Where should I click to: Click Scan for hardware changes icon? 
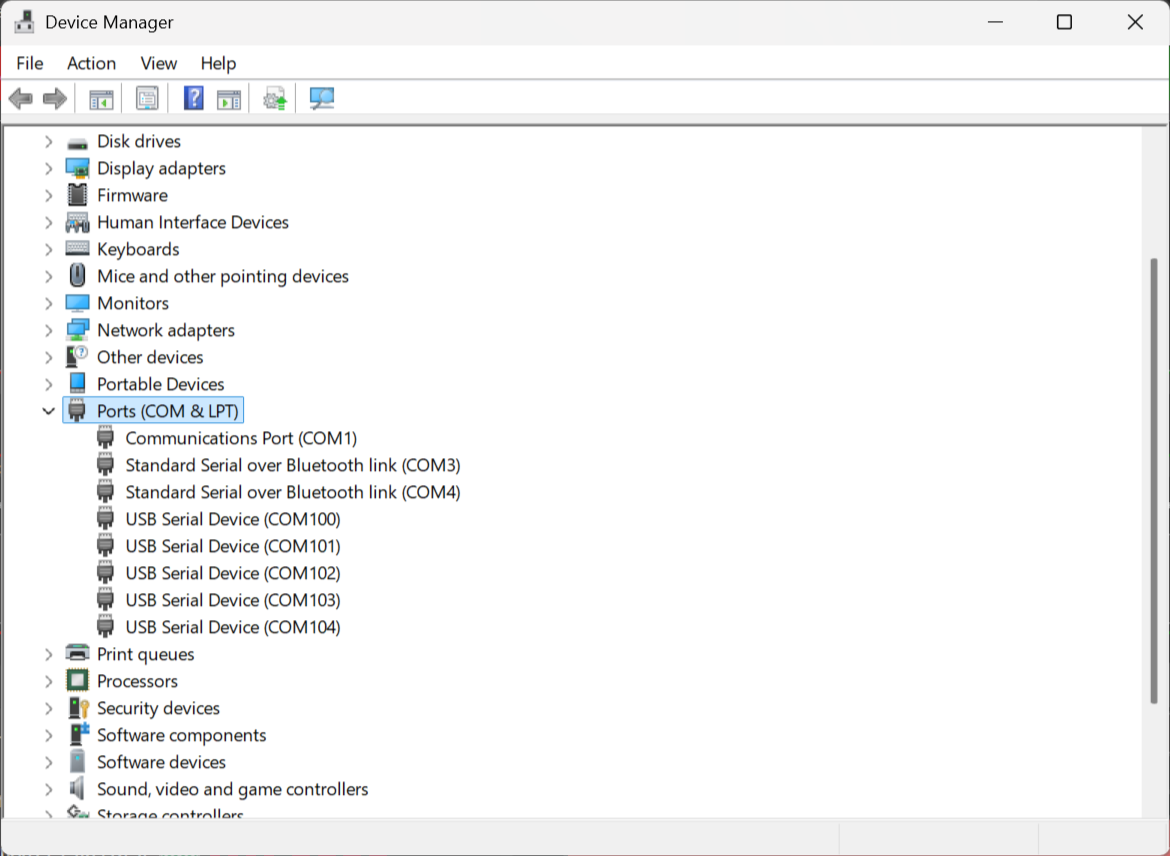coord(322,99)
